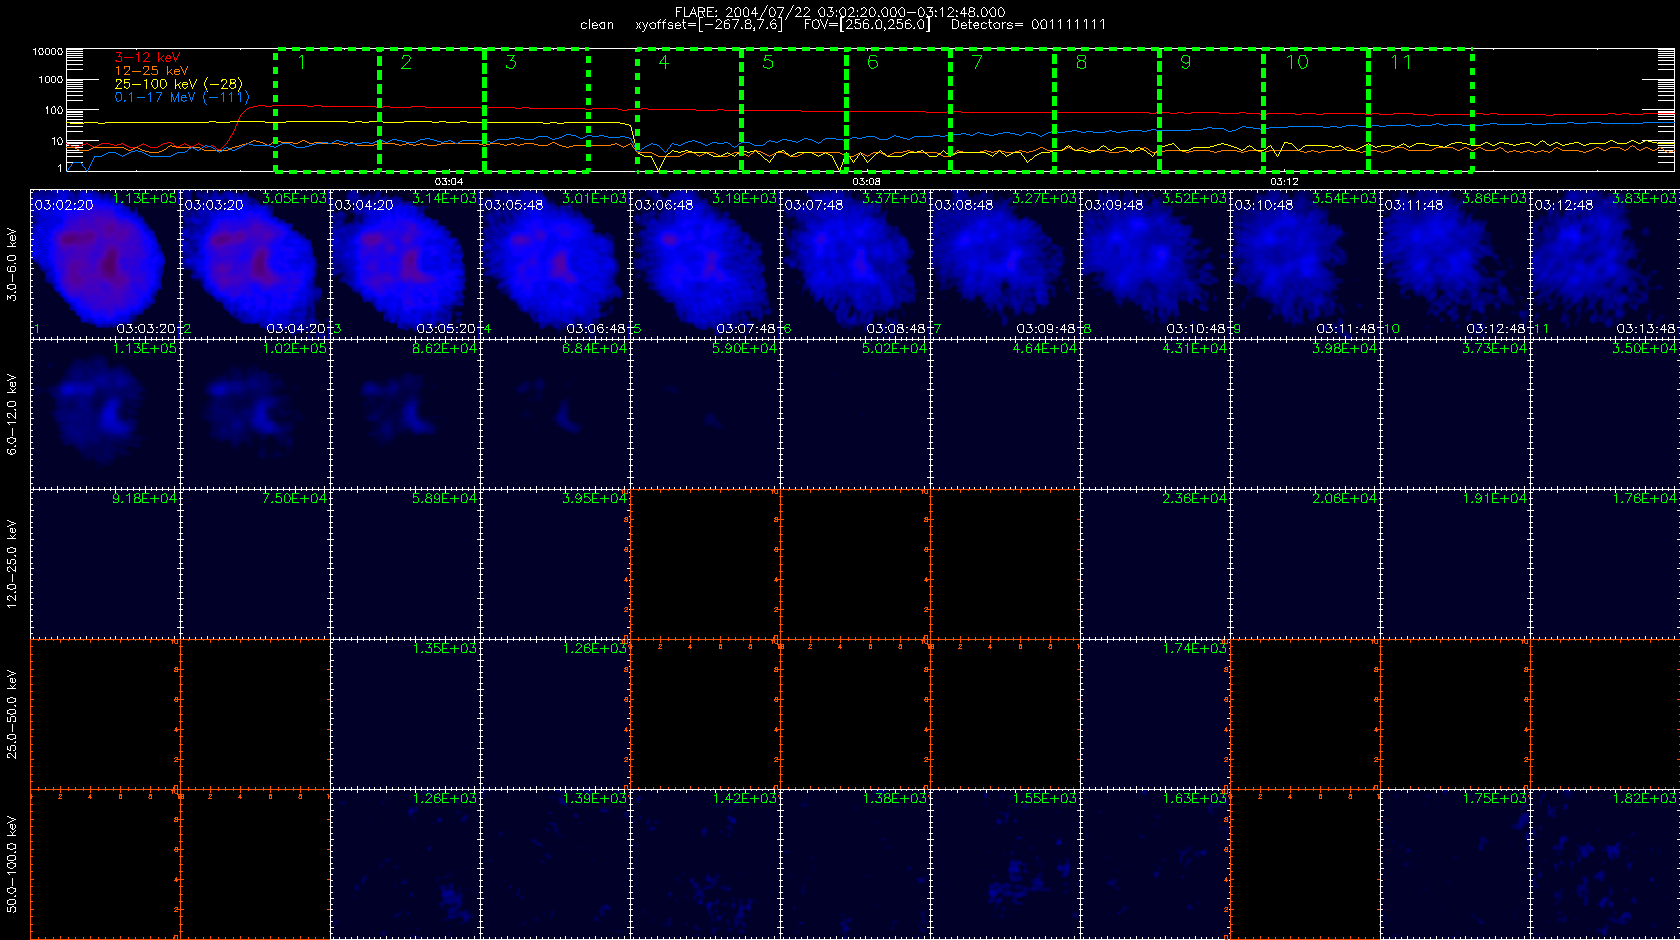Click the 3.0-6.0 keV row label
The height and width of the screenshot is (940, 1680).
coord(12,264)
